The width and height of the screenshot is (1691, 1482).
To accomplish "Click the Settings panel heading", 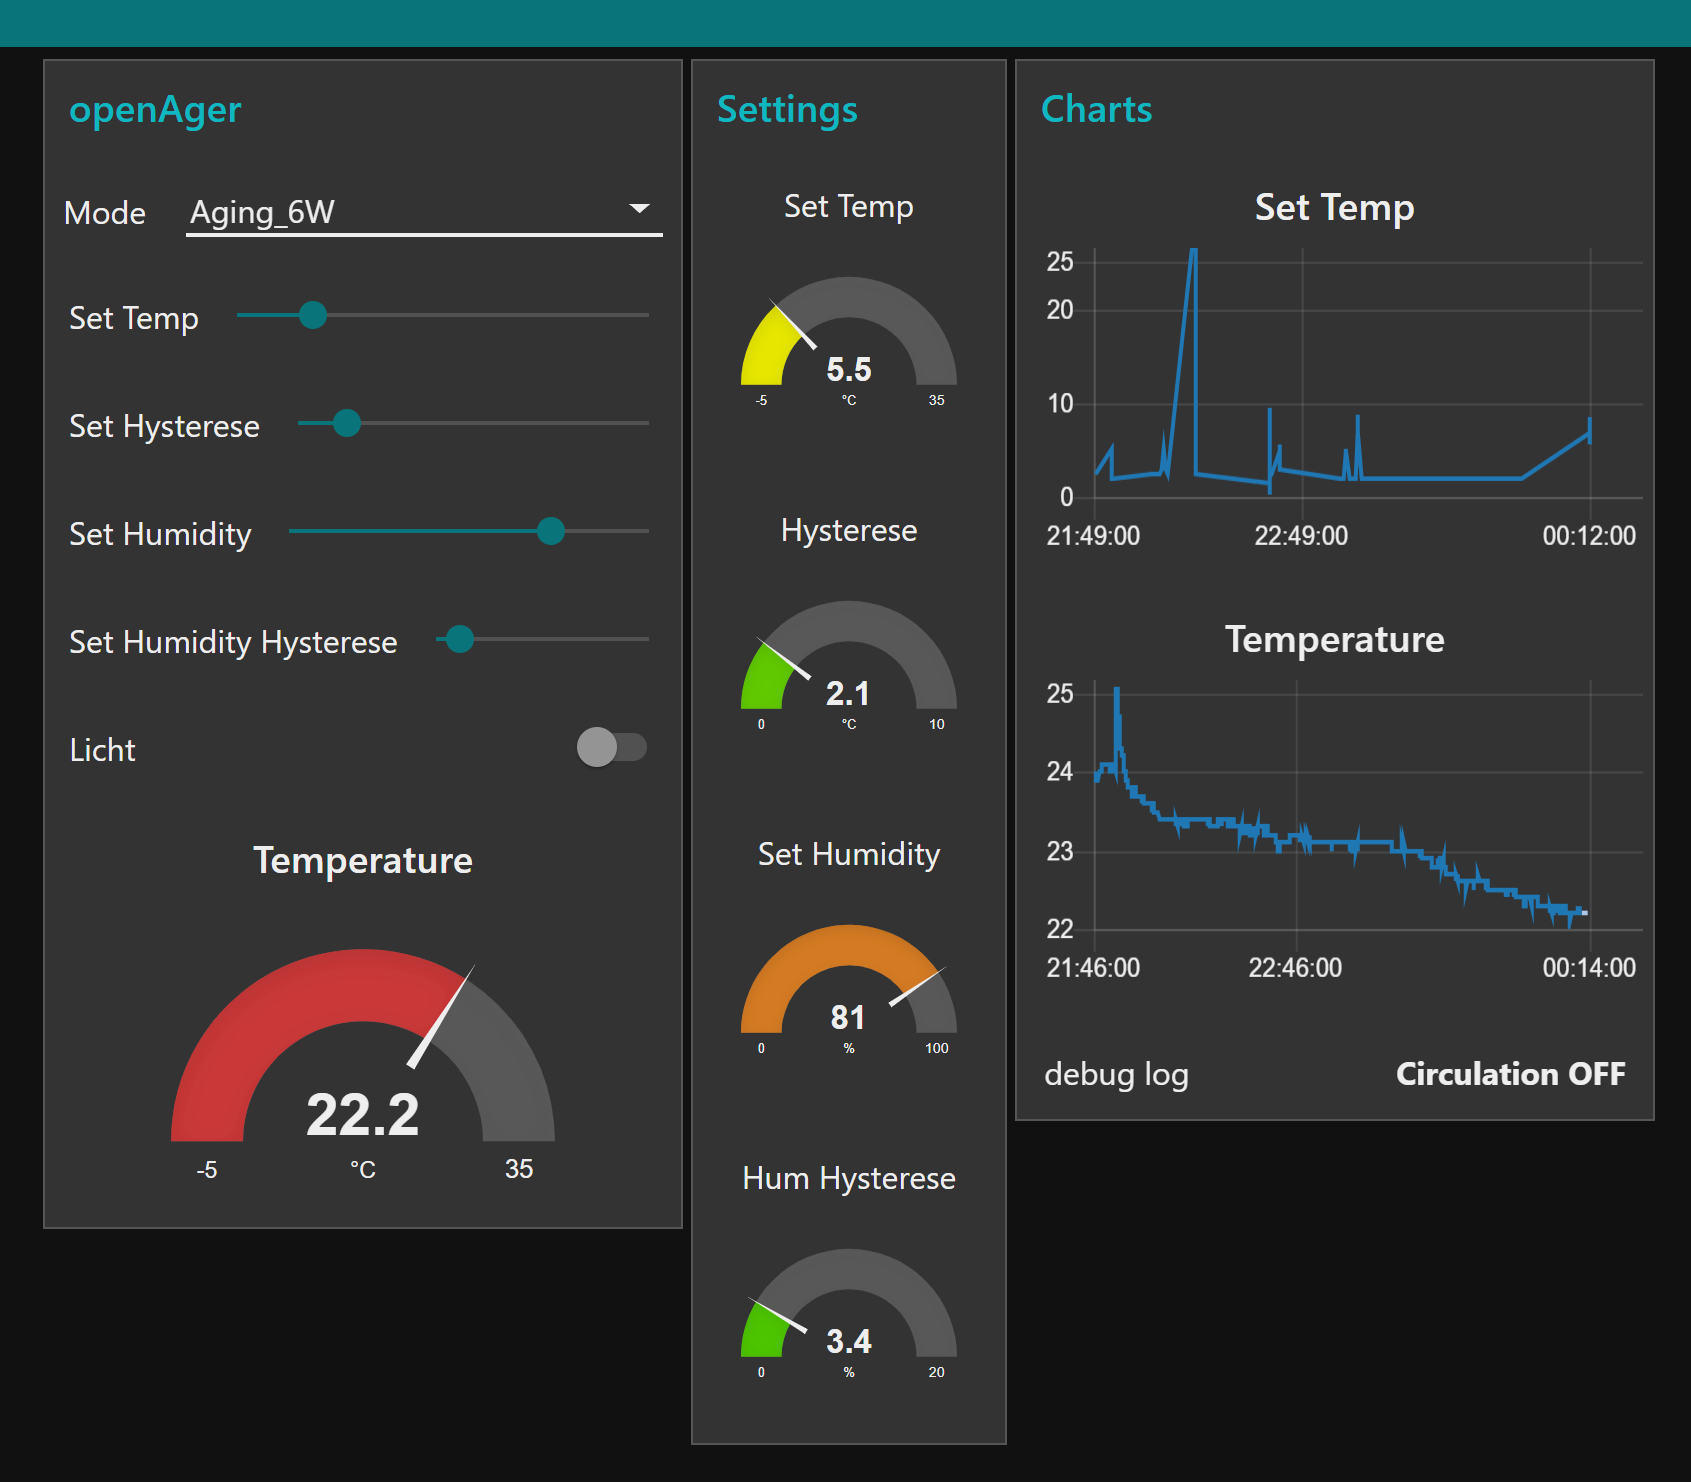I will [787, 110].
